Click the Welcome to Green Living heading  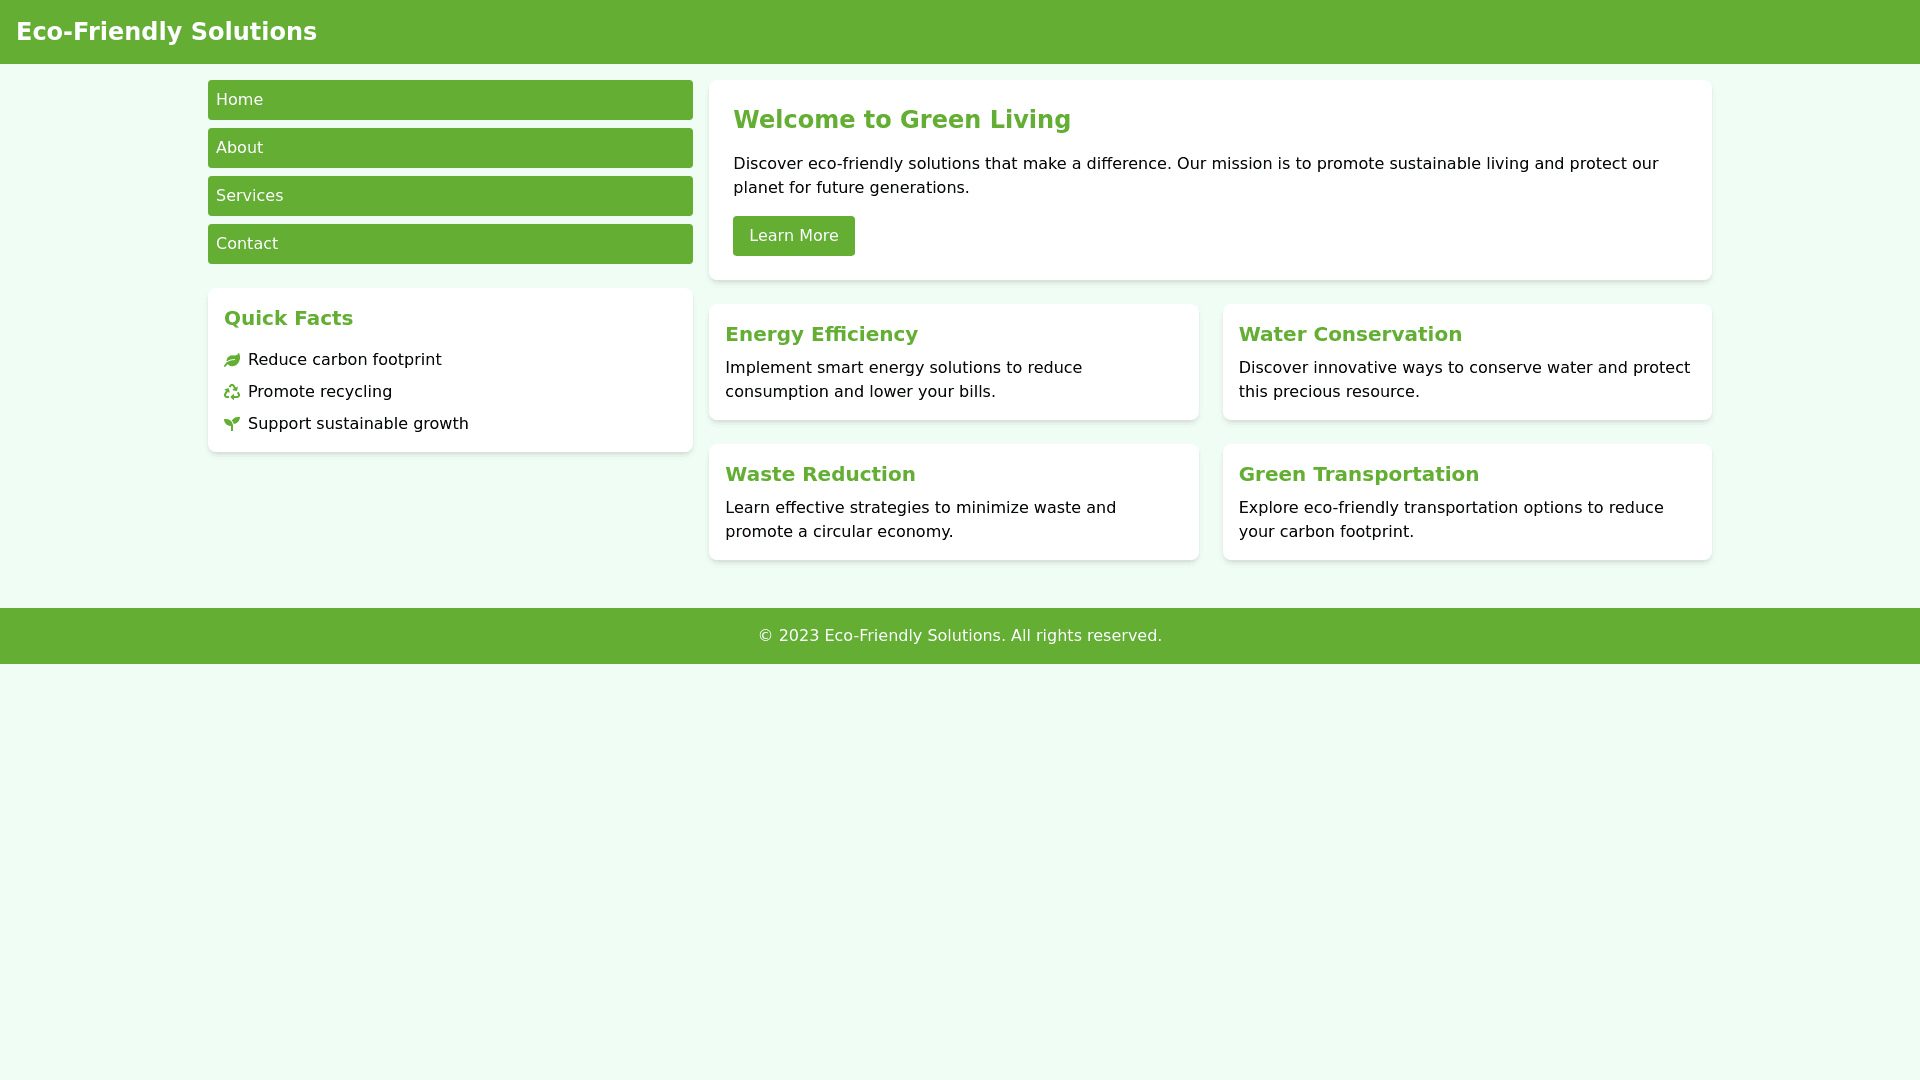pyautogui.click(x=901, y=120)
